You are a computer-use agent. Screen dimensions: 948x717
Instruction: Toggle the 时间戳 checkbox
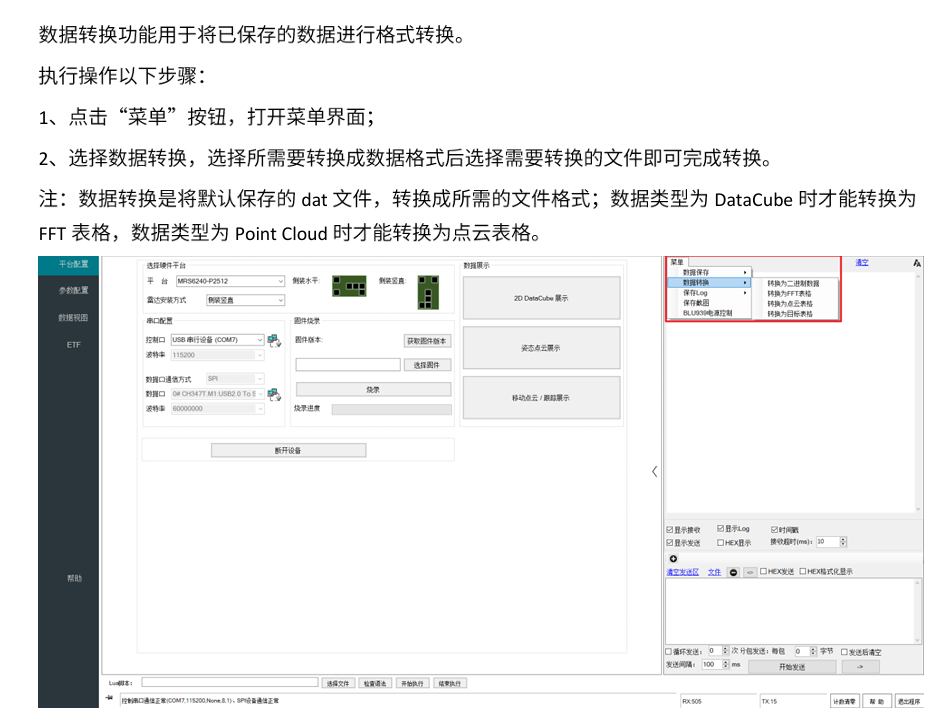click(774, 530)
